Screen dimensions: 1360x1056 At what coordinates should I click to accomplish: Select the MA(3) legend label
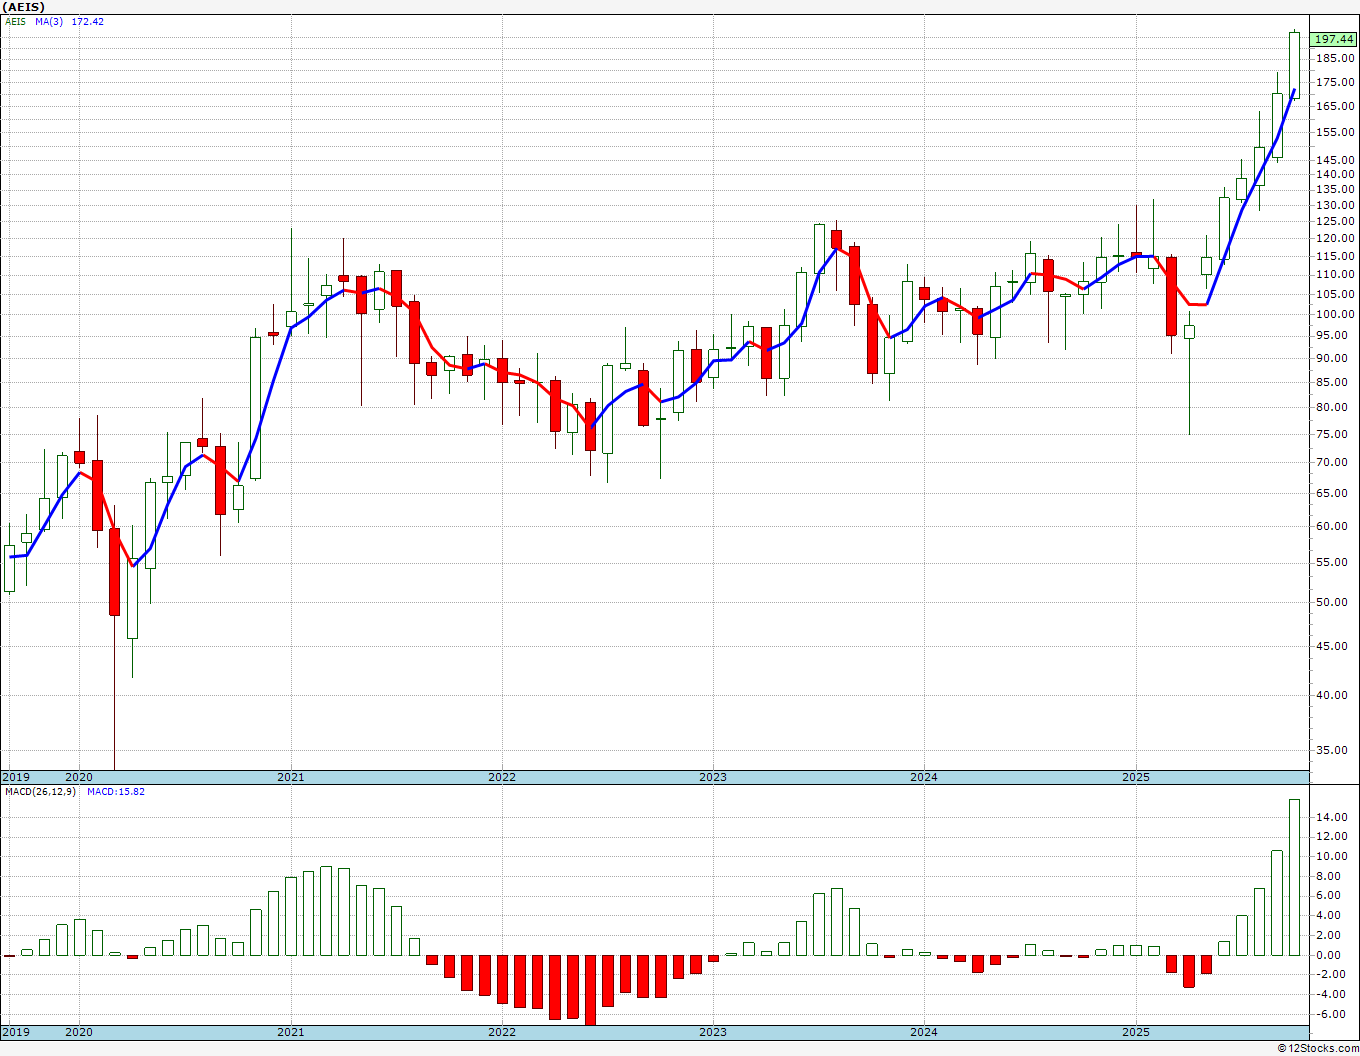coord(49,21)
